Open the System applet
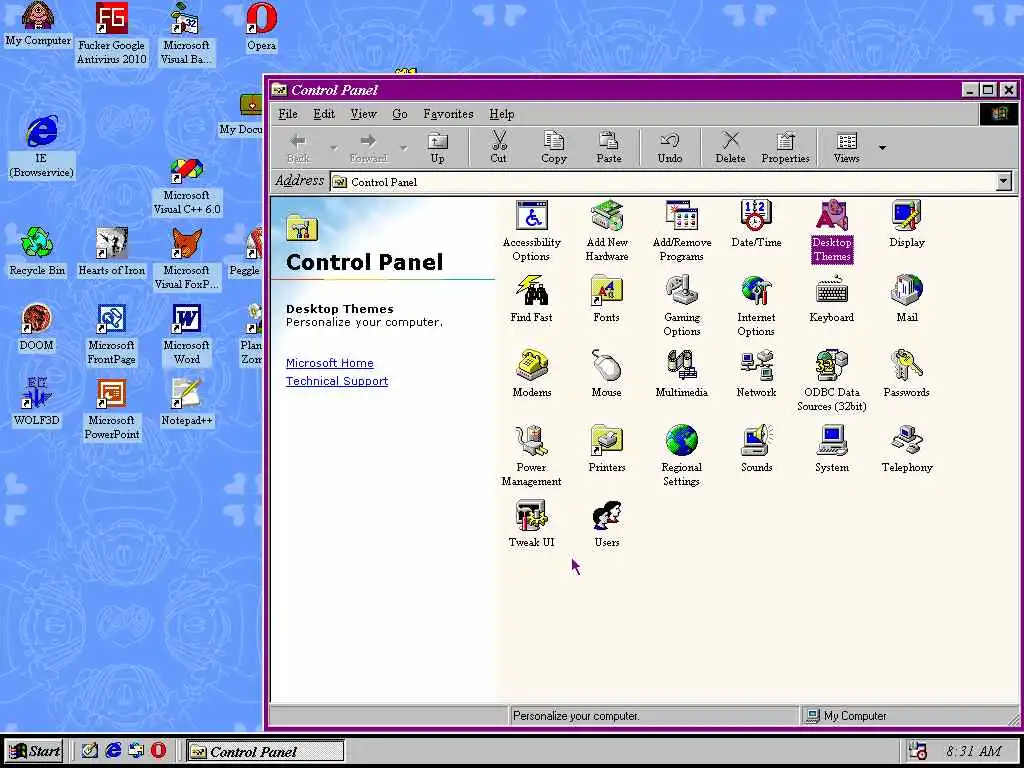 [832, 449]
